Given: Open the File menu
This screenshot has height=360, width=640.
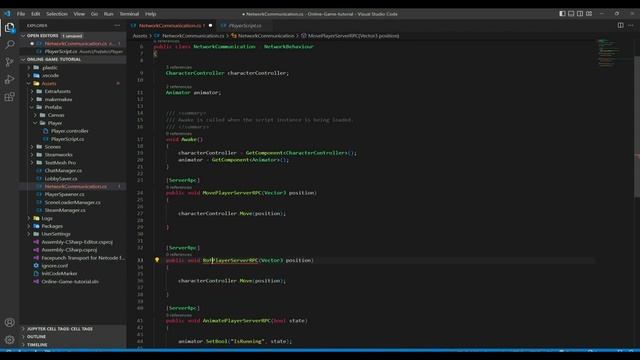Looking at the screenshot, I should pos(21,14).
